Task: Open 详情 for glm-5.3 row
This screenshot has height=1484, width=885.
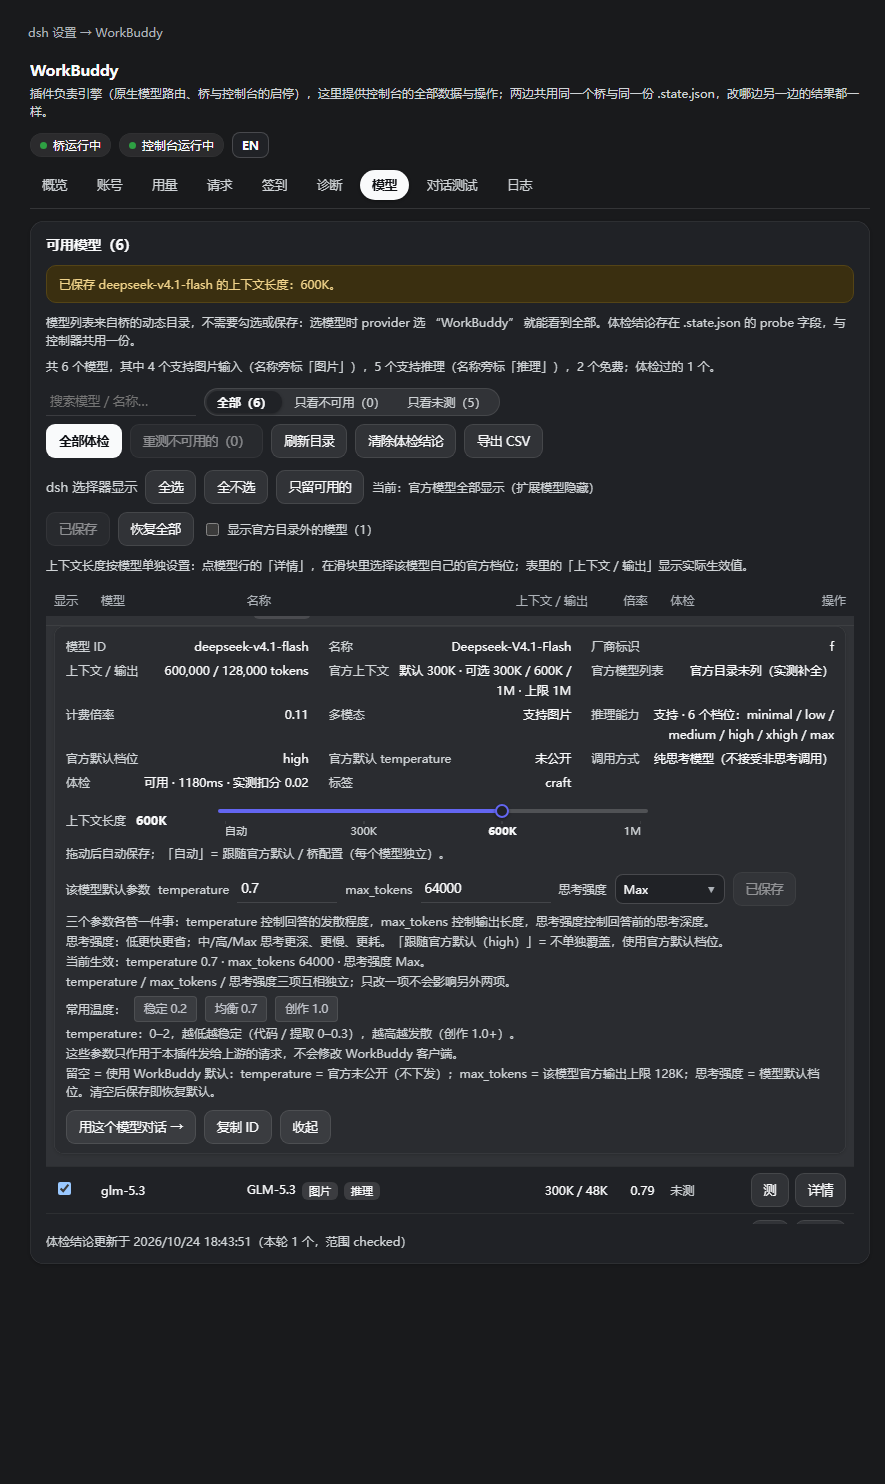Action: tap(821, 1190)
